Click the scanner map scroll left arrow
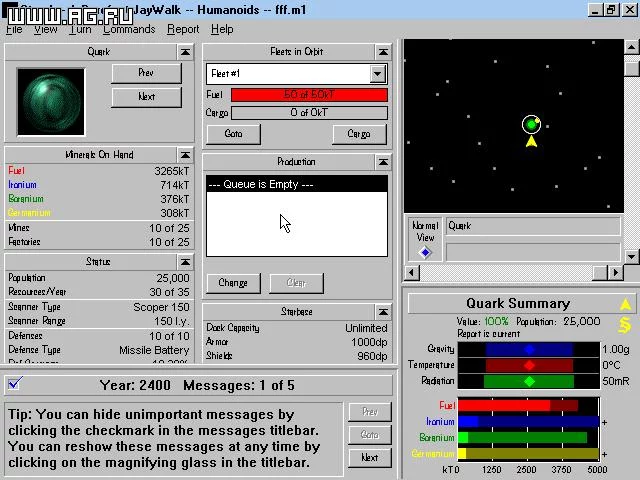 [x=411, y=272]
